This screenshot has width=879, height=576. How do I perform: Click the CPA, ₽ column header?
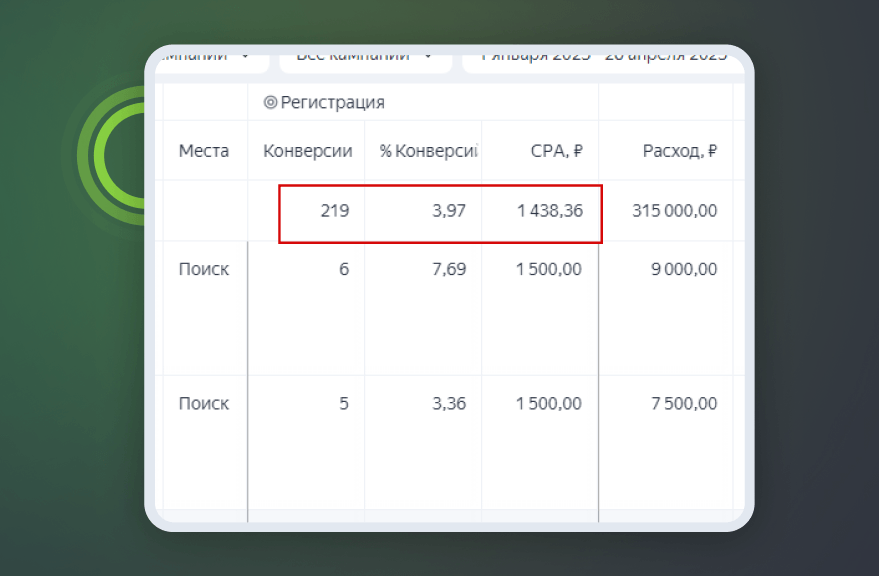pyautogui.click(x=557, y=151)
